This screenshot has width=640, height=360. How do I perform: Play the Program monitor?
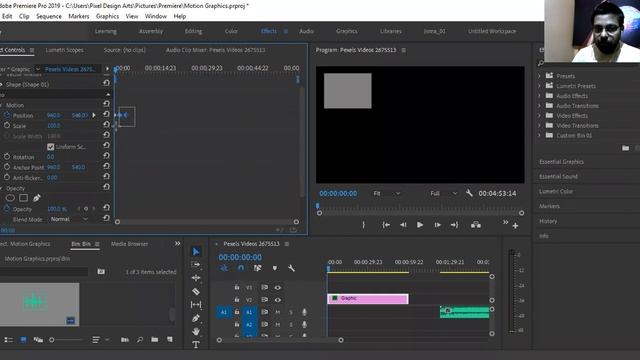tap(420, 225)
